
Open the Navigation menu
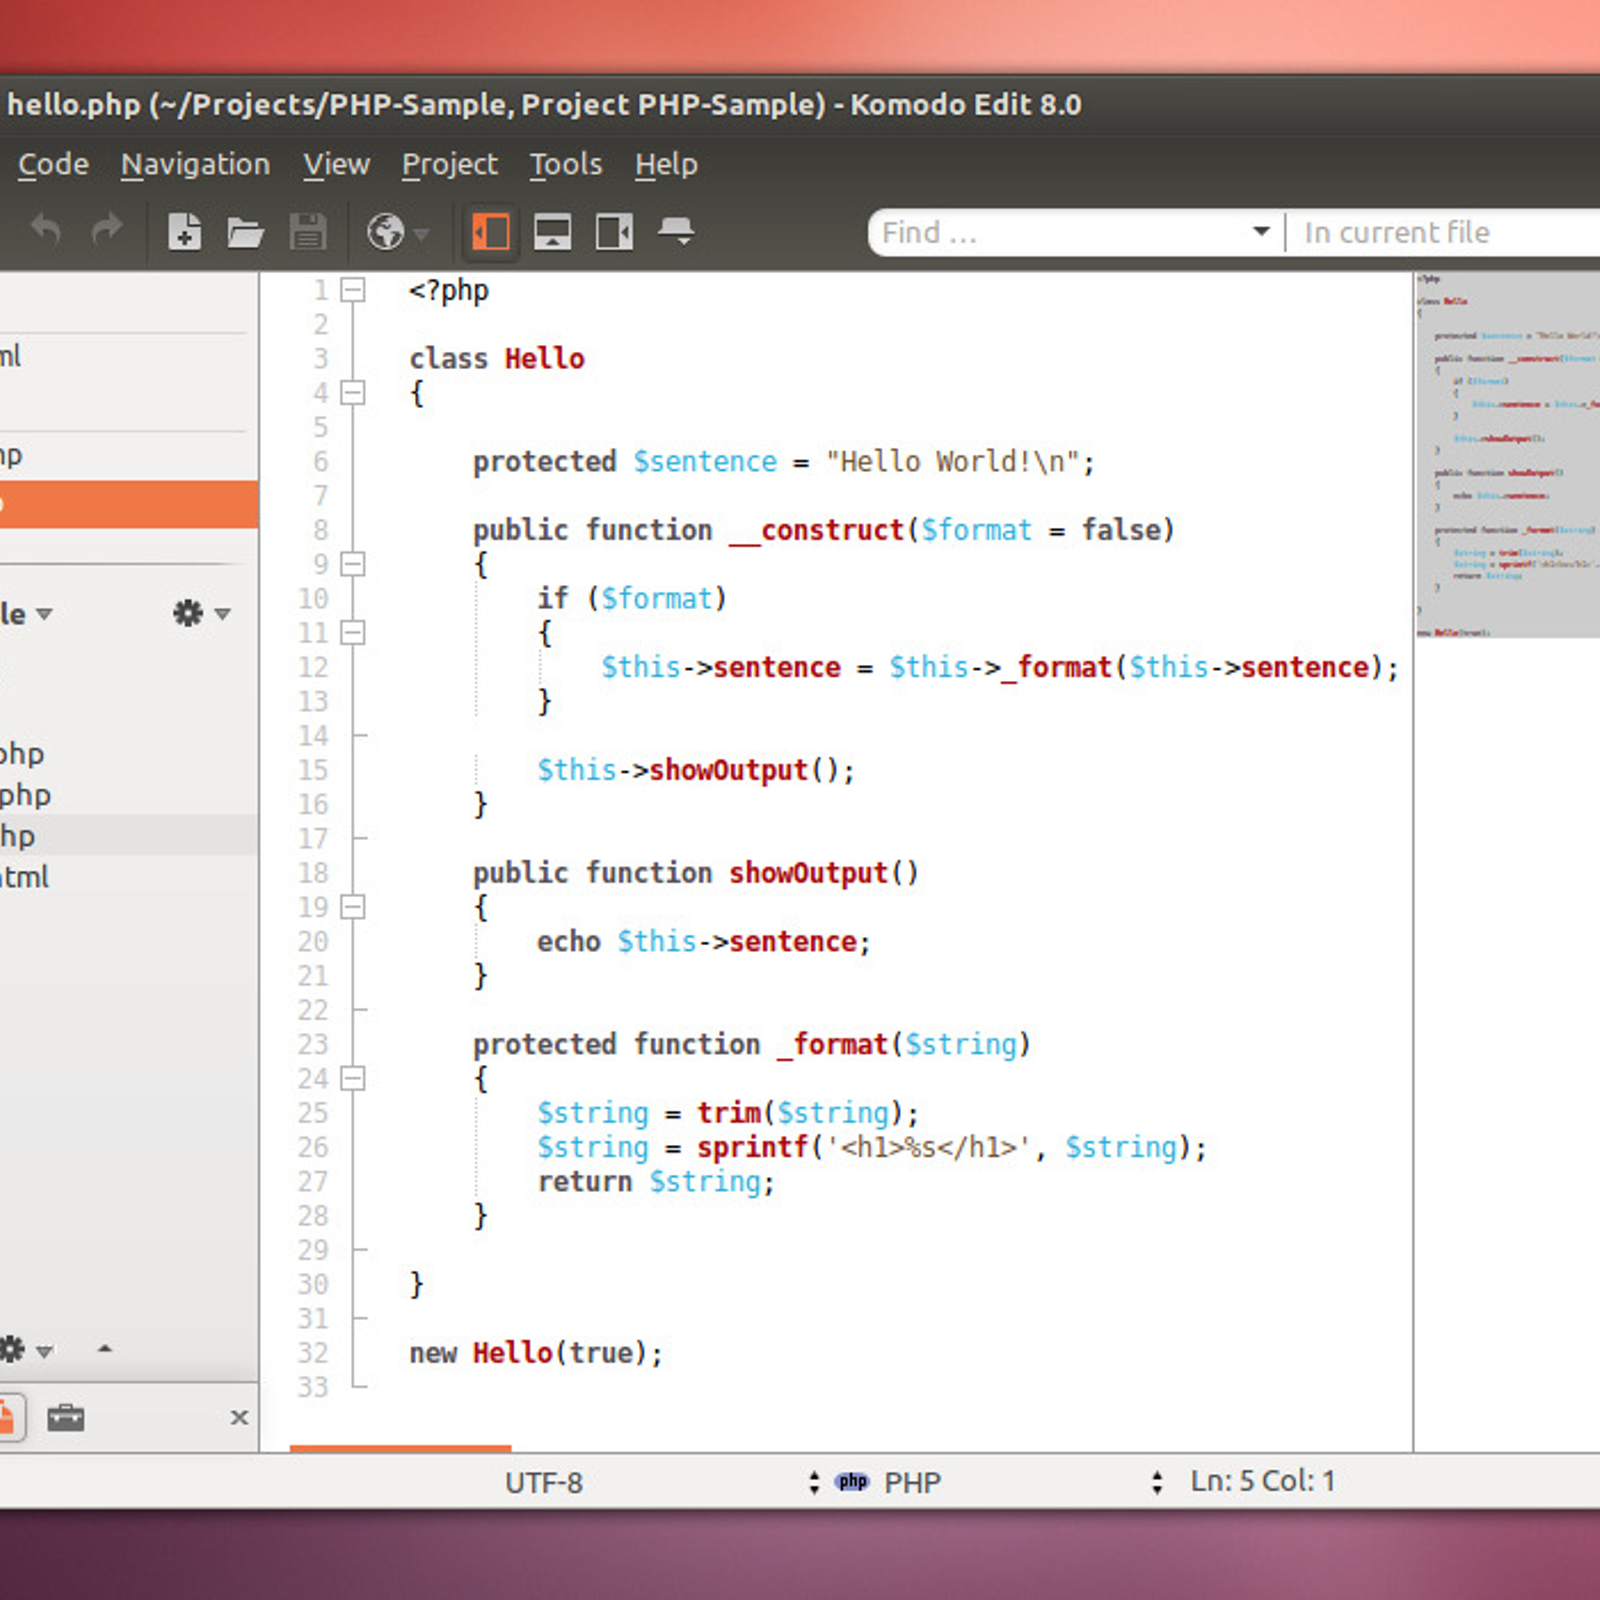(195, 164)
